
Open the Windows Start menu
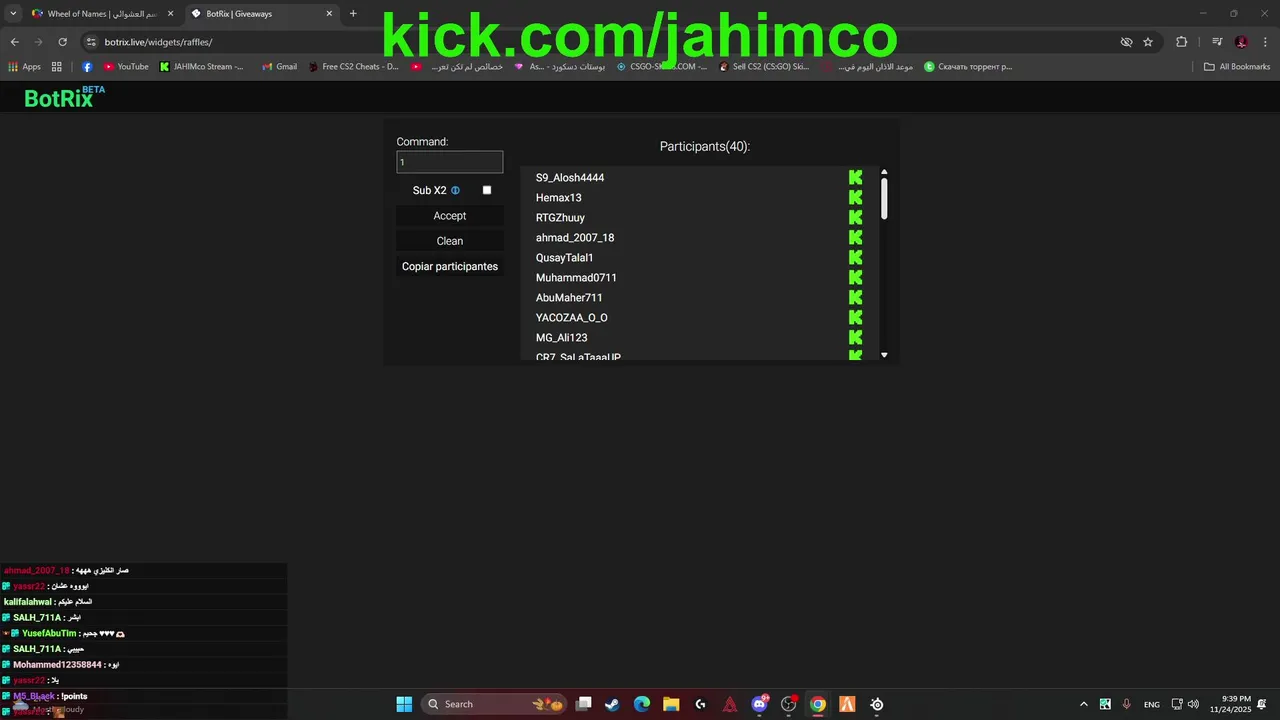(x=404, y=704)
